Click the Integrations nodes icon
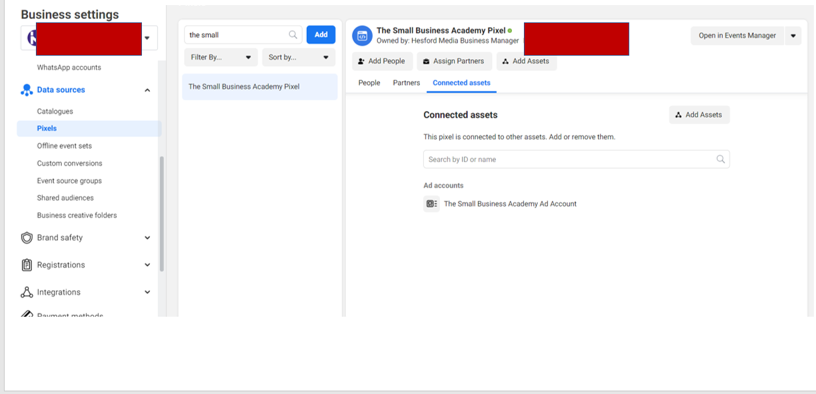The height and width of the screenshot is (394, 816). (27, 292)
